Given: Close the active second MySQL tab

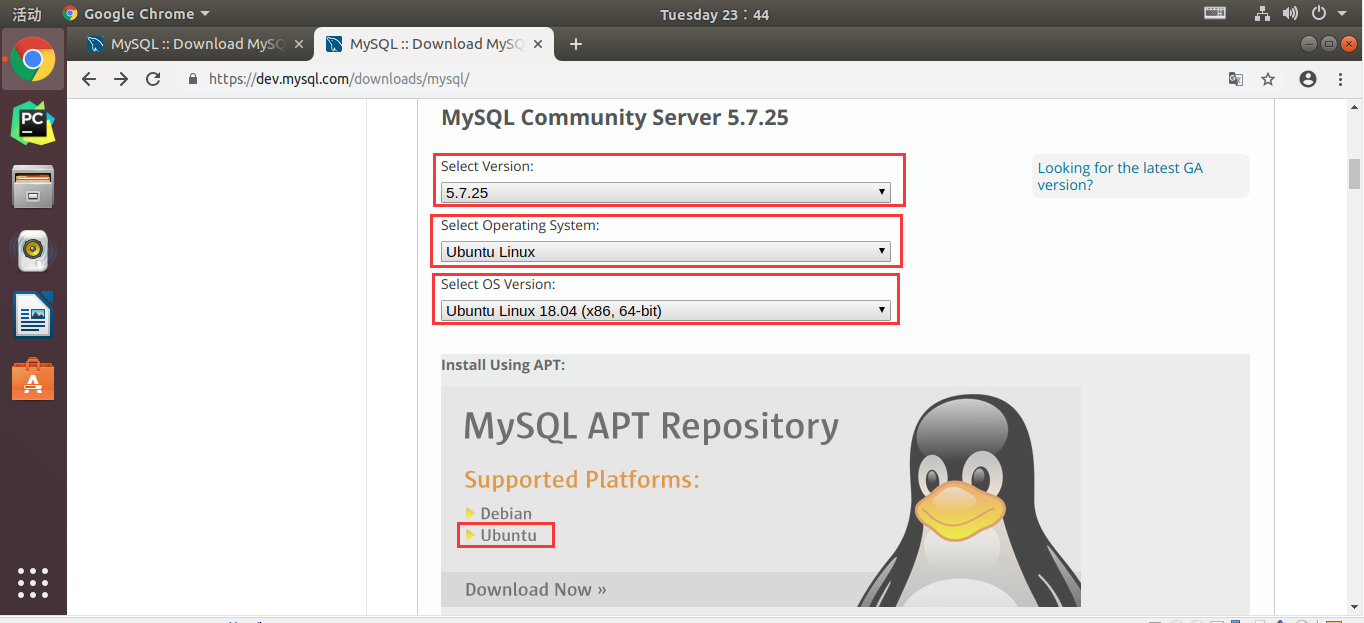Looking at the screenshot, I should (538, 44).
